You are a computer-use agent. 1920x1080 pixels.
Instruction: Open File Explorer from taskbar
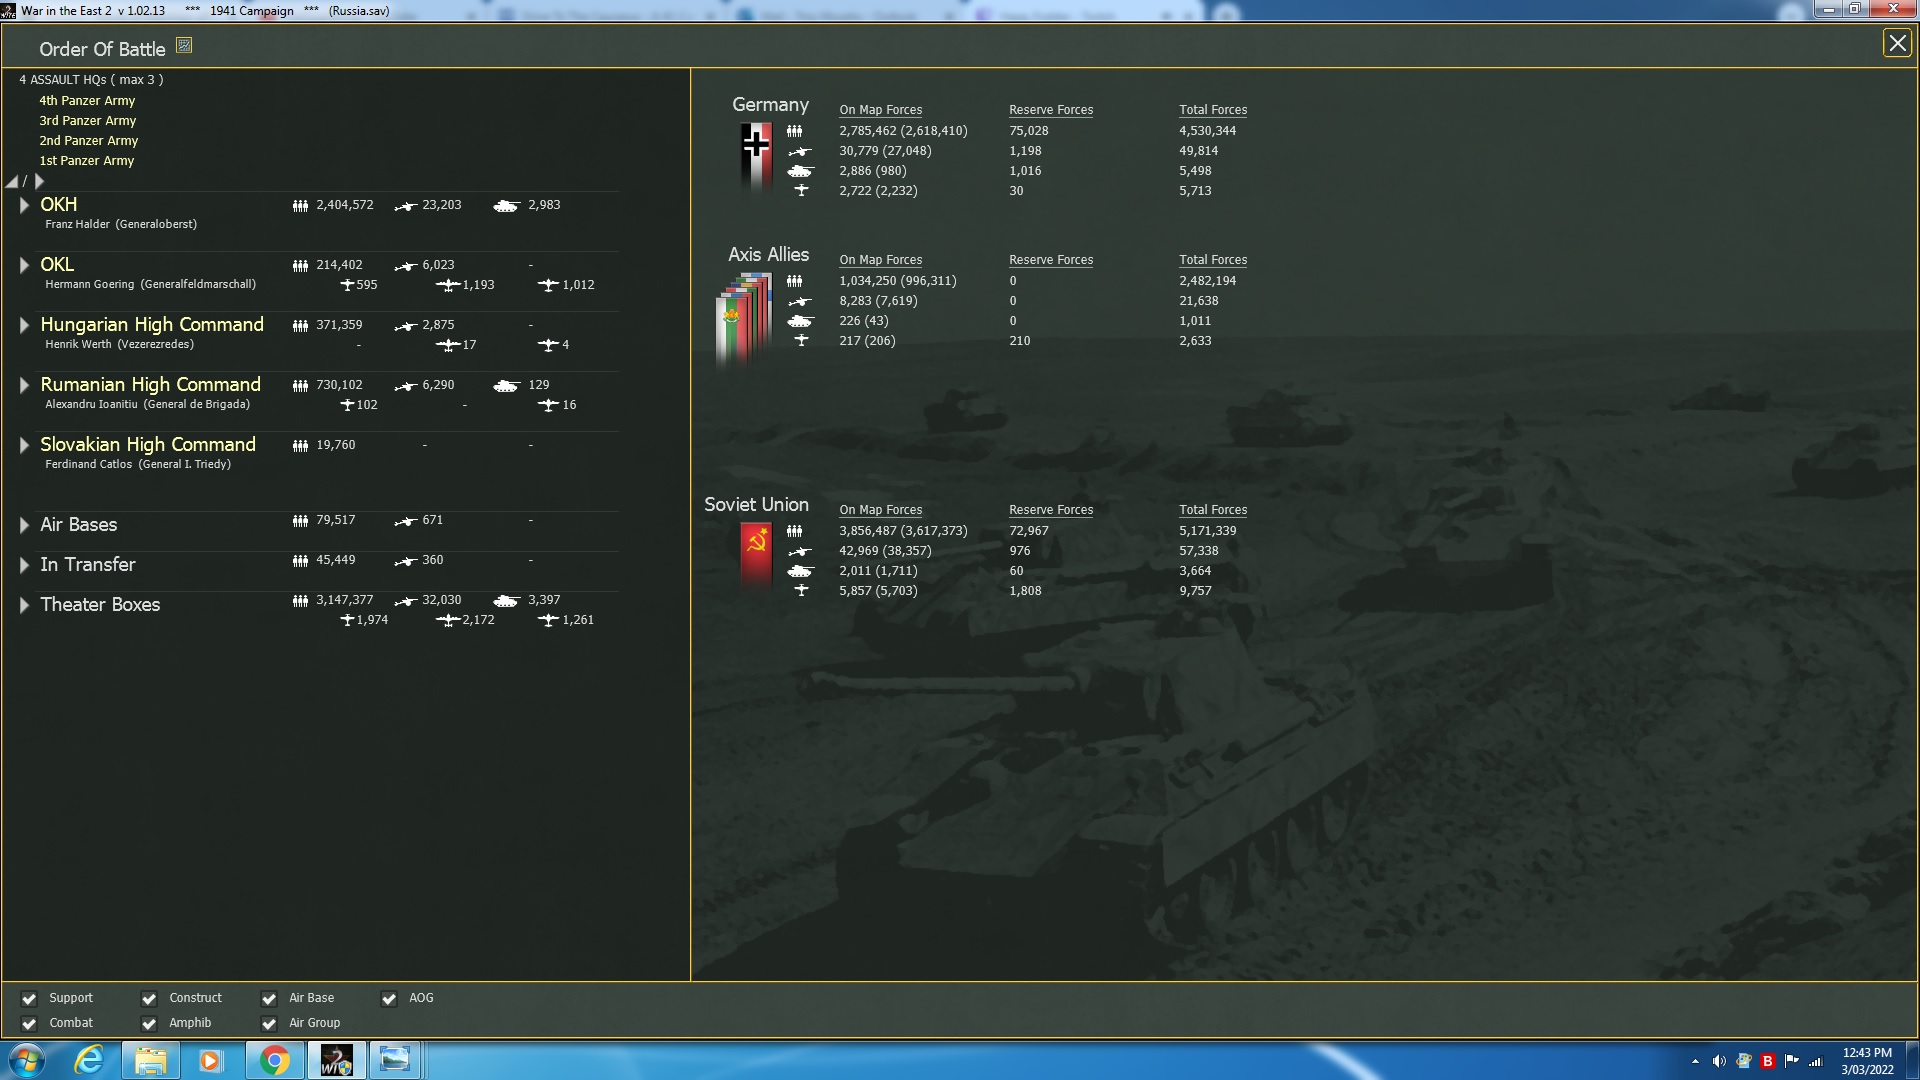pos(150,1060)
